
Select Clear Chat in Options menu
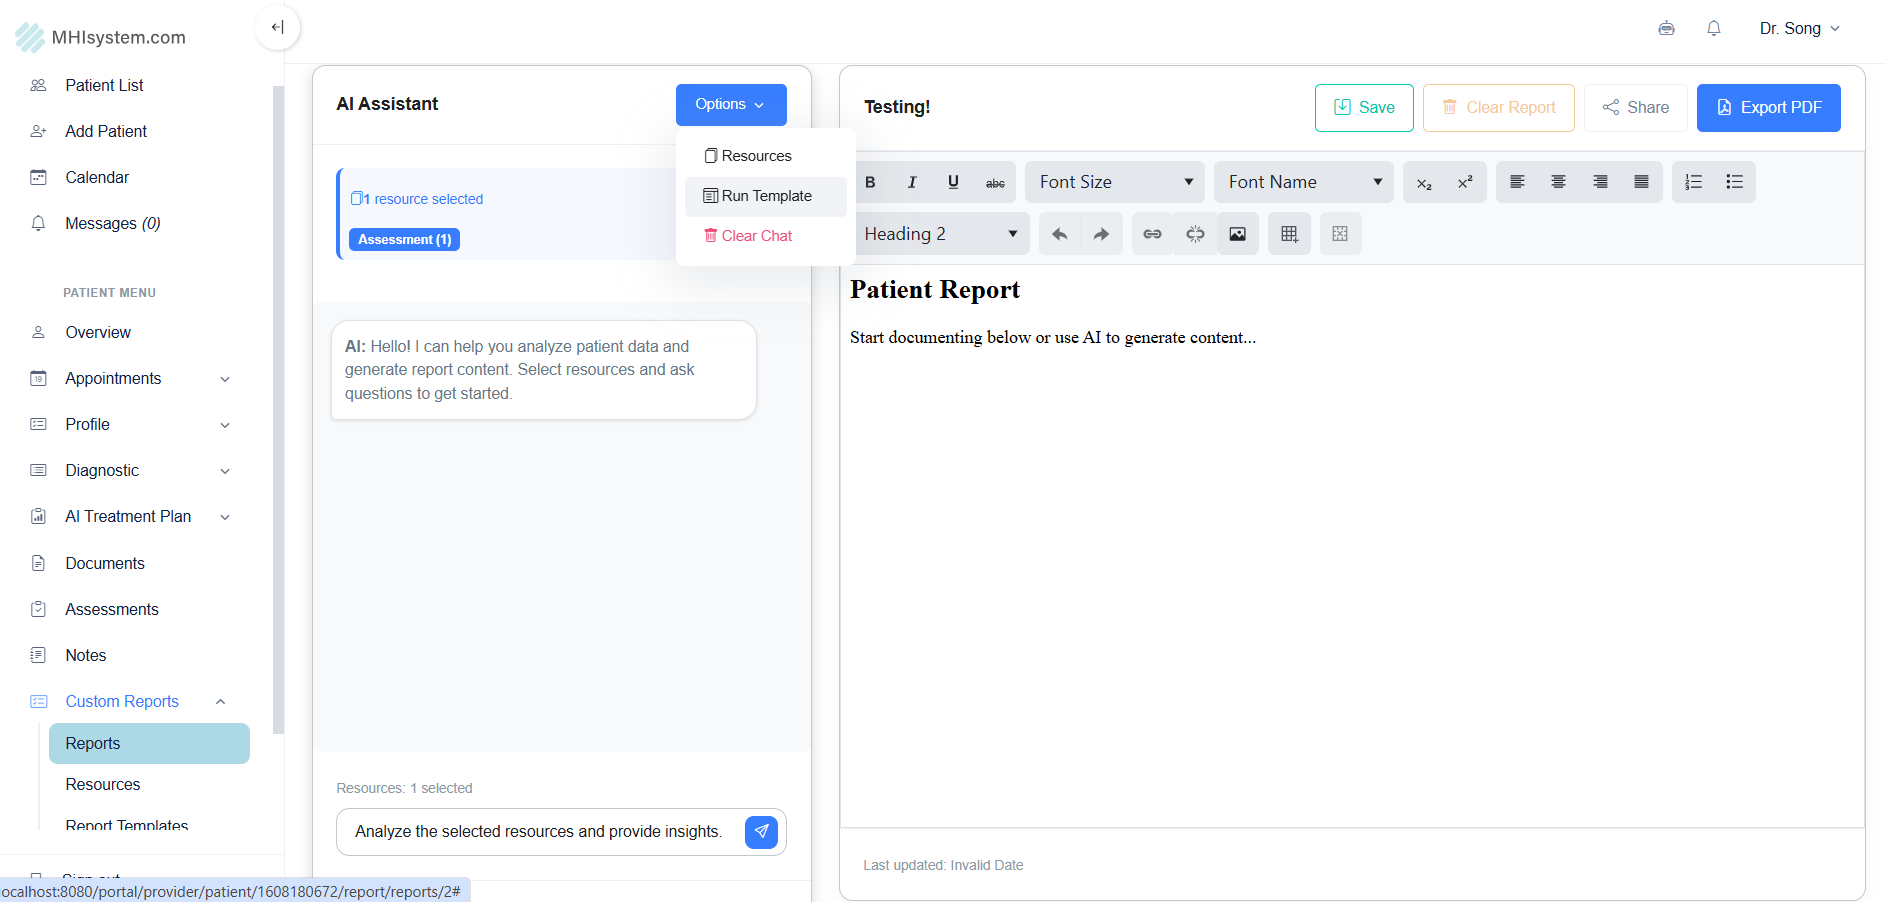(x=756, y=236)
